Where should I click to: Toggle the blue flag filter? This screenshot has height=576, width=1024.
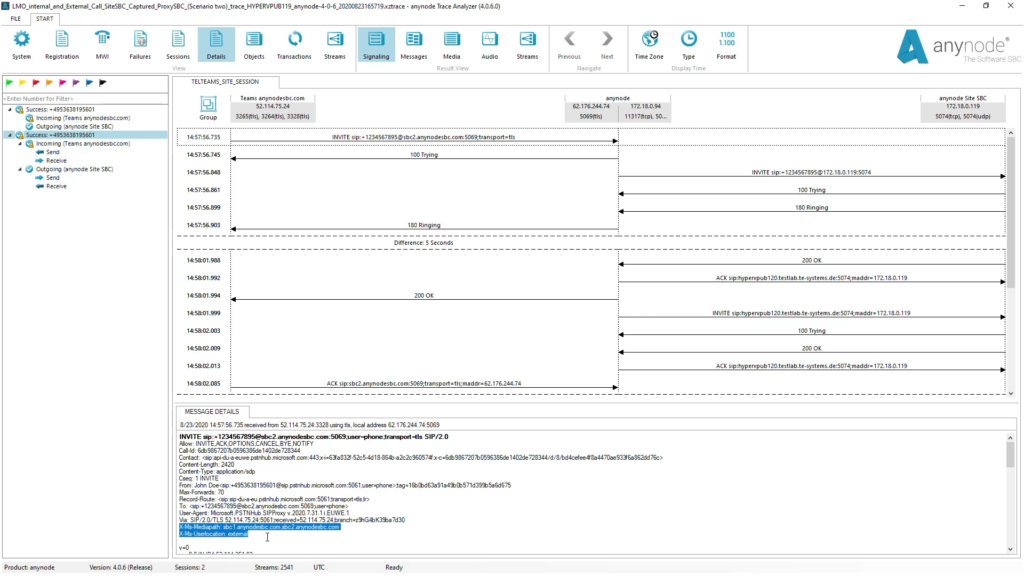coord(89,83)
